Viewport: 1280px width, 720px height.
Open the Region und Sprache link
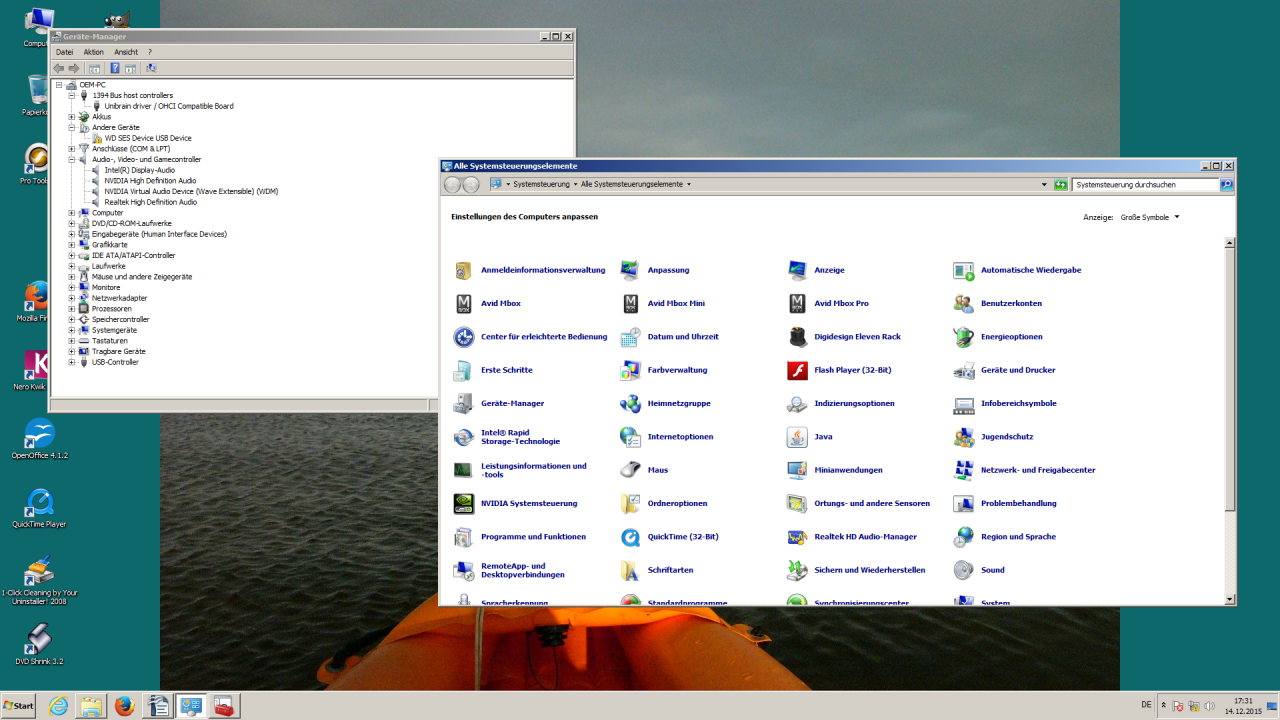click(1018, 537)
